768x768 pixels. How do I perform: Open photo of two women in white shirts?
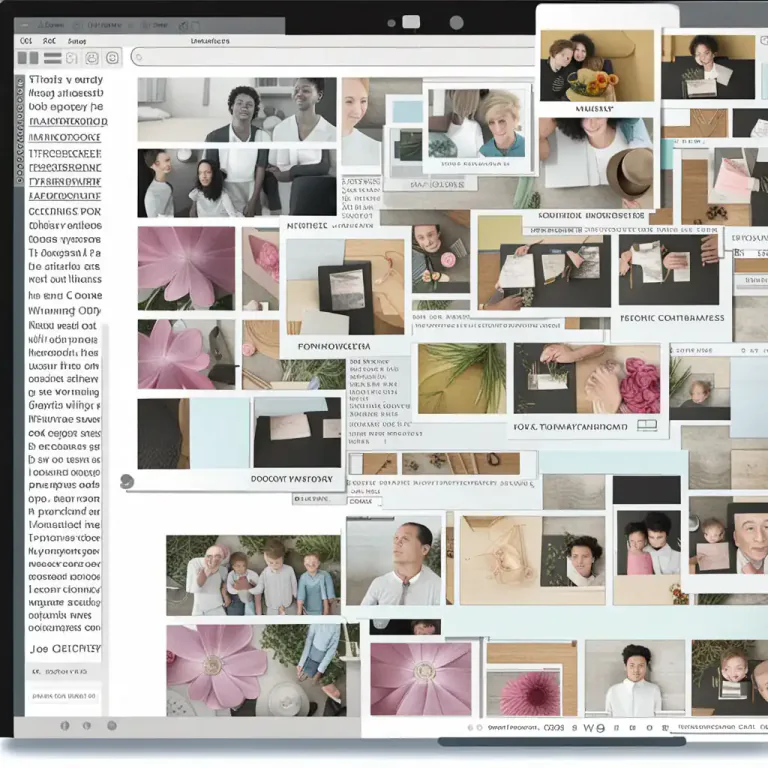pos(237,110)
